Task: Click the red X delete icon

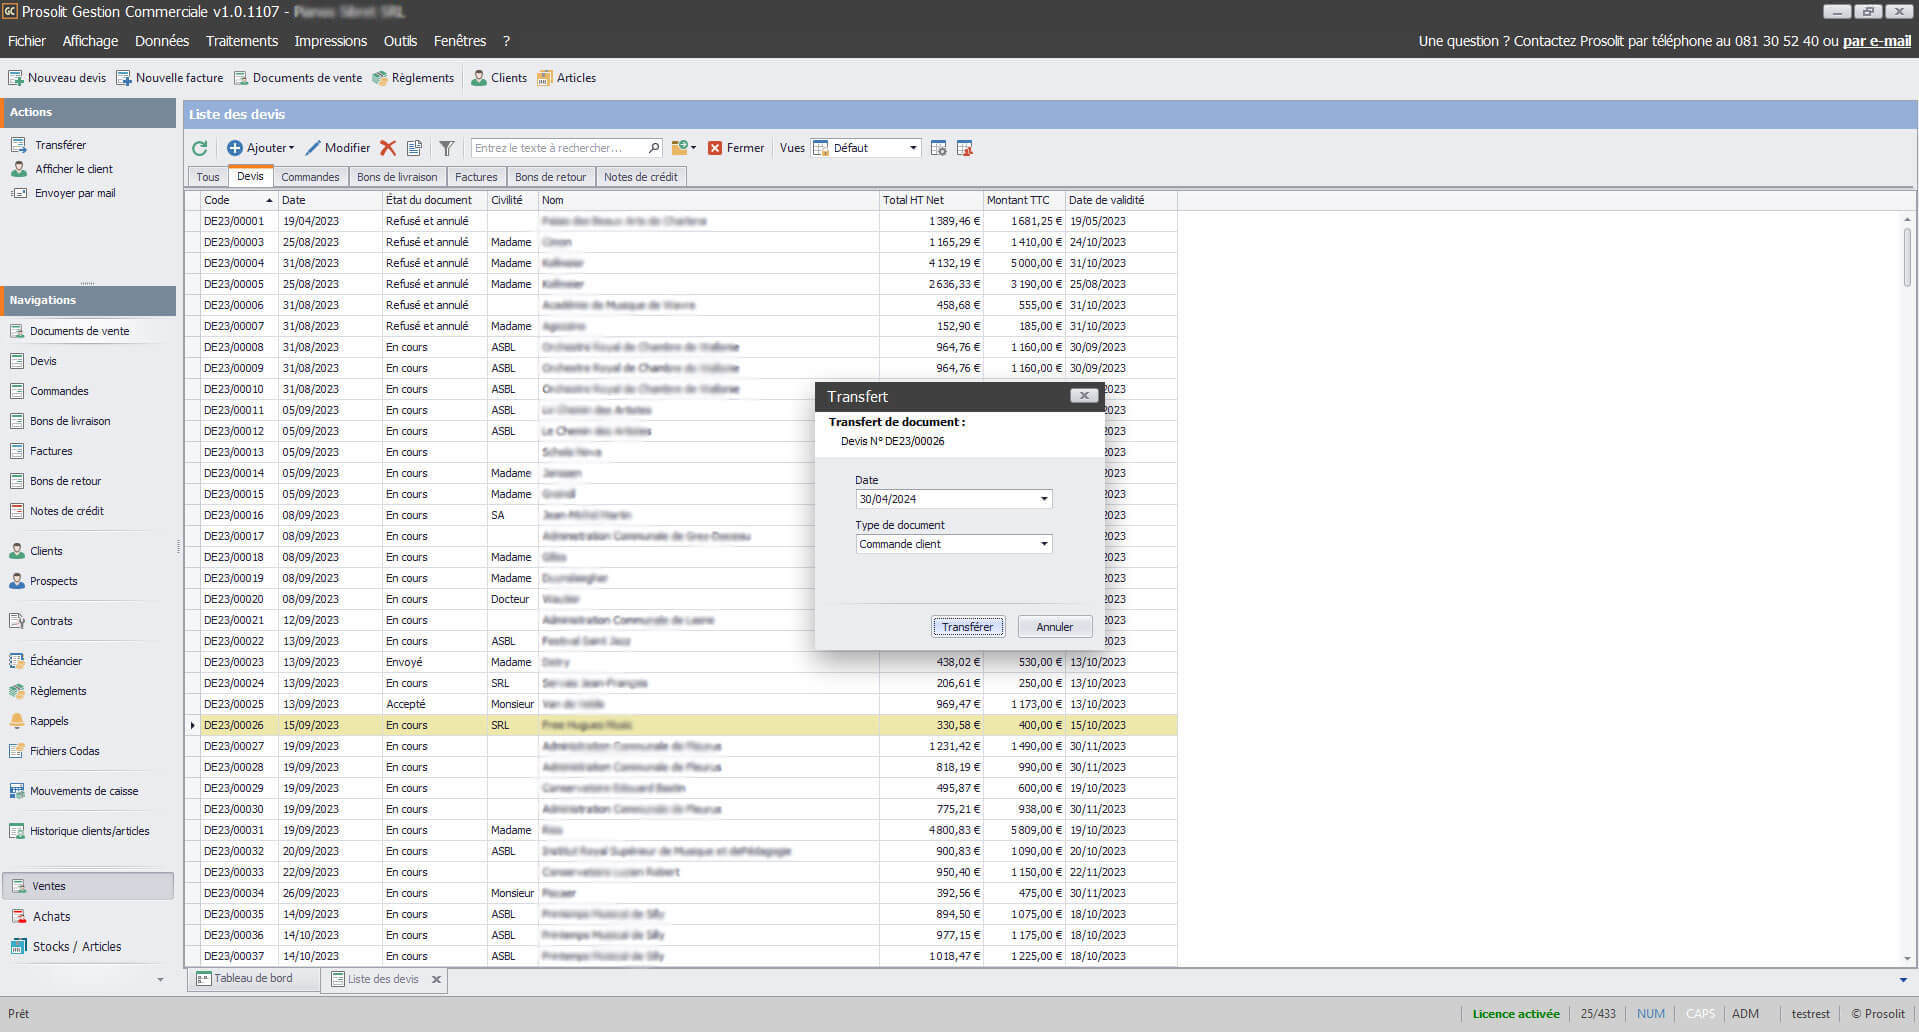Action: coord(388,148)
